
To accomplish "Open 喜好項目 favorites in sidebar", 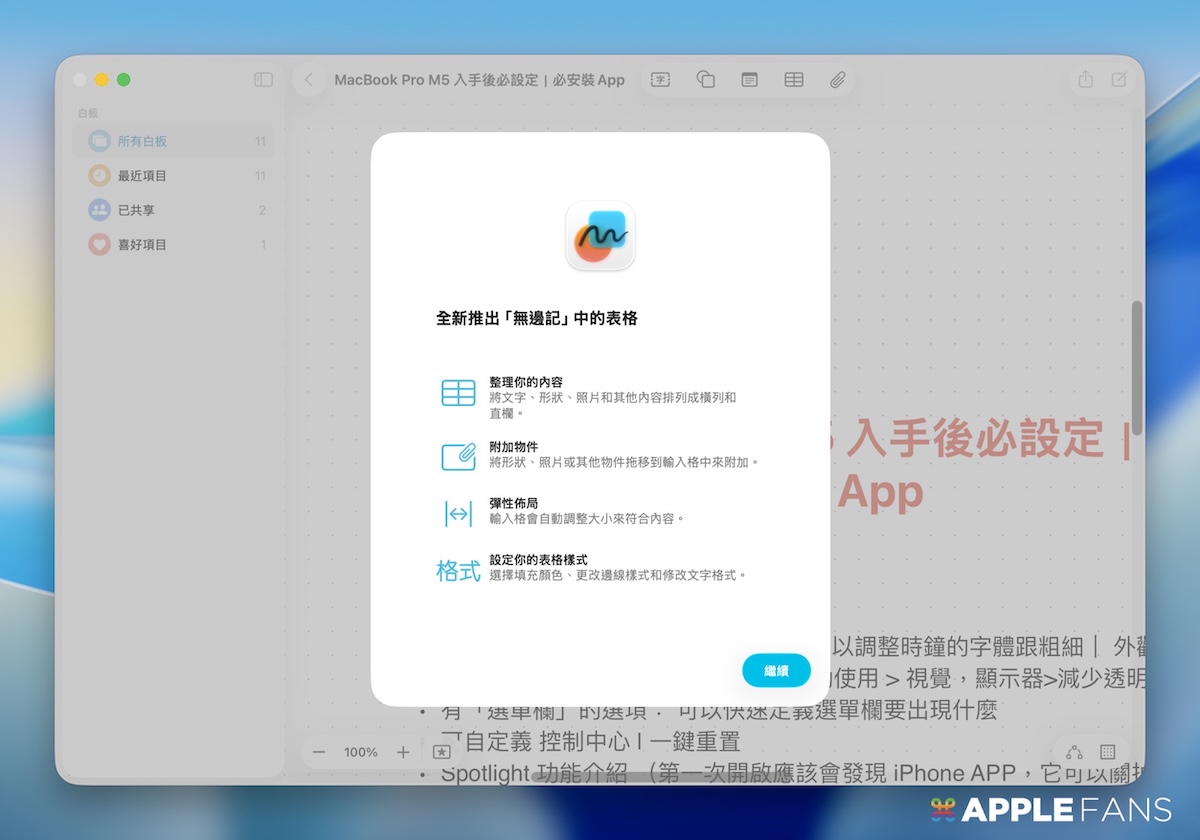I will pos(142,245).
